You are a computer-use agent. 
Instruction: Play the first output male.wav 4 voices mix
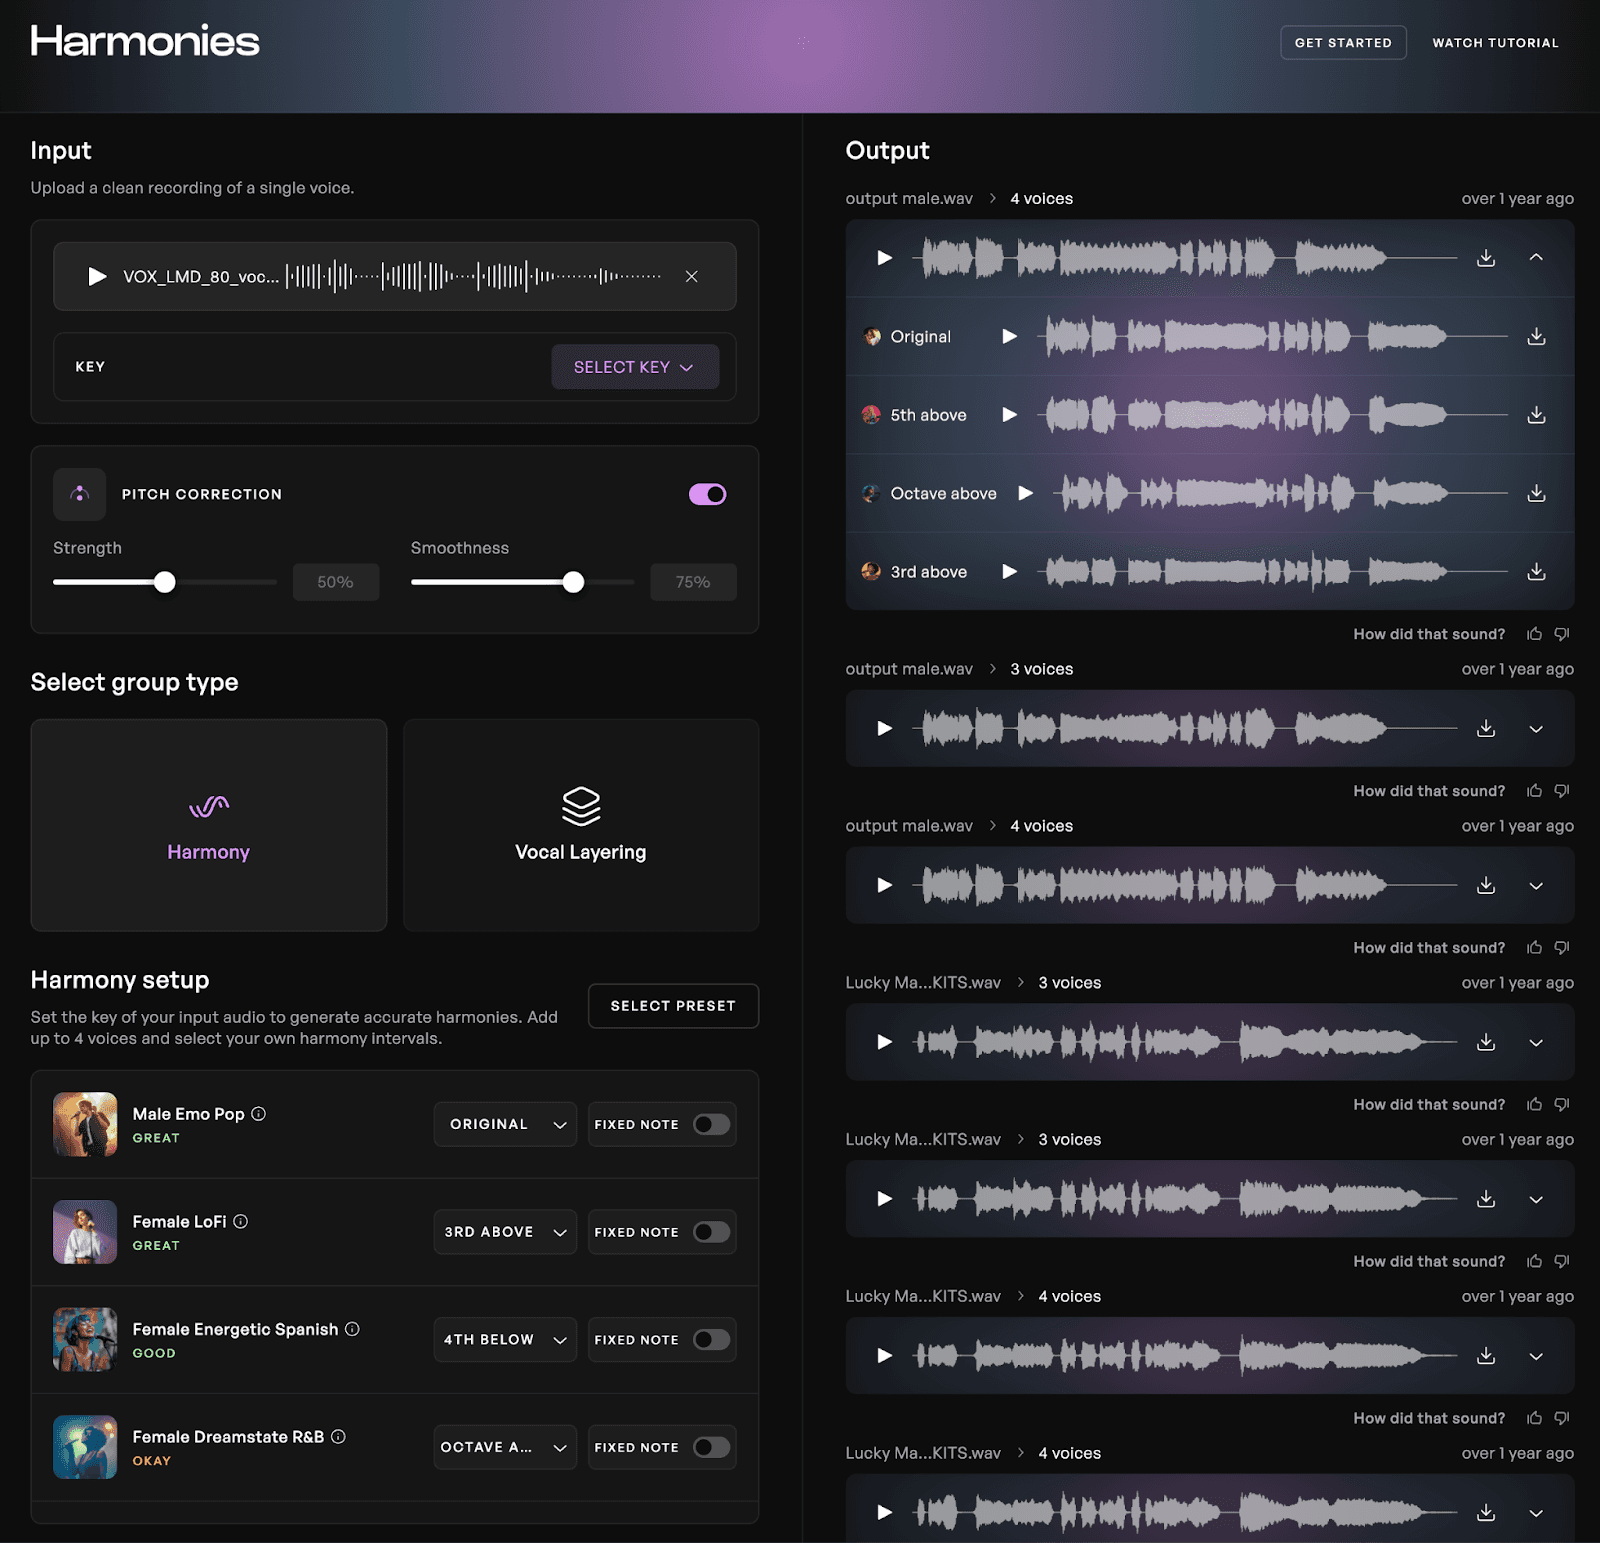point(884,258)
